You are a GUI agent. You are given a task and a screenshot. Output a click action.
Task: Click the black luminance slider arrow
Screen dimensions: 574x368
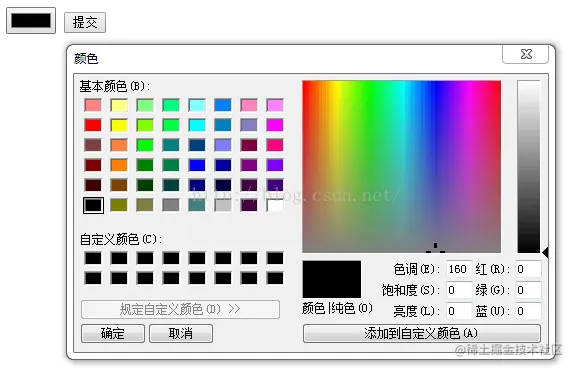click(545, 253)
